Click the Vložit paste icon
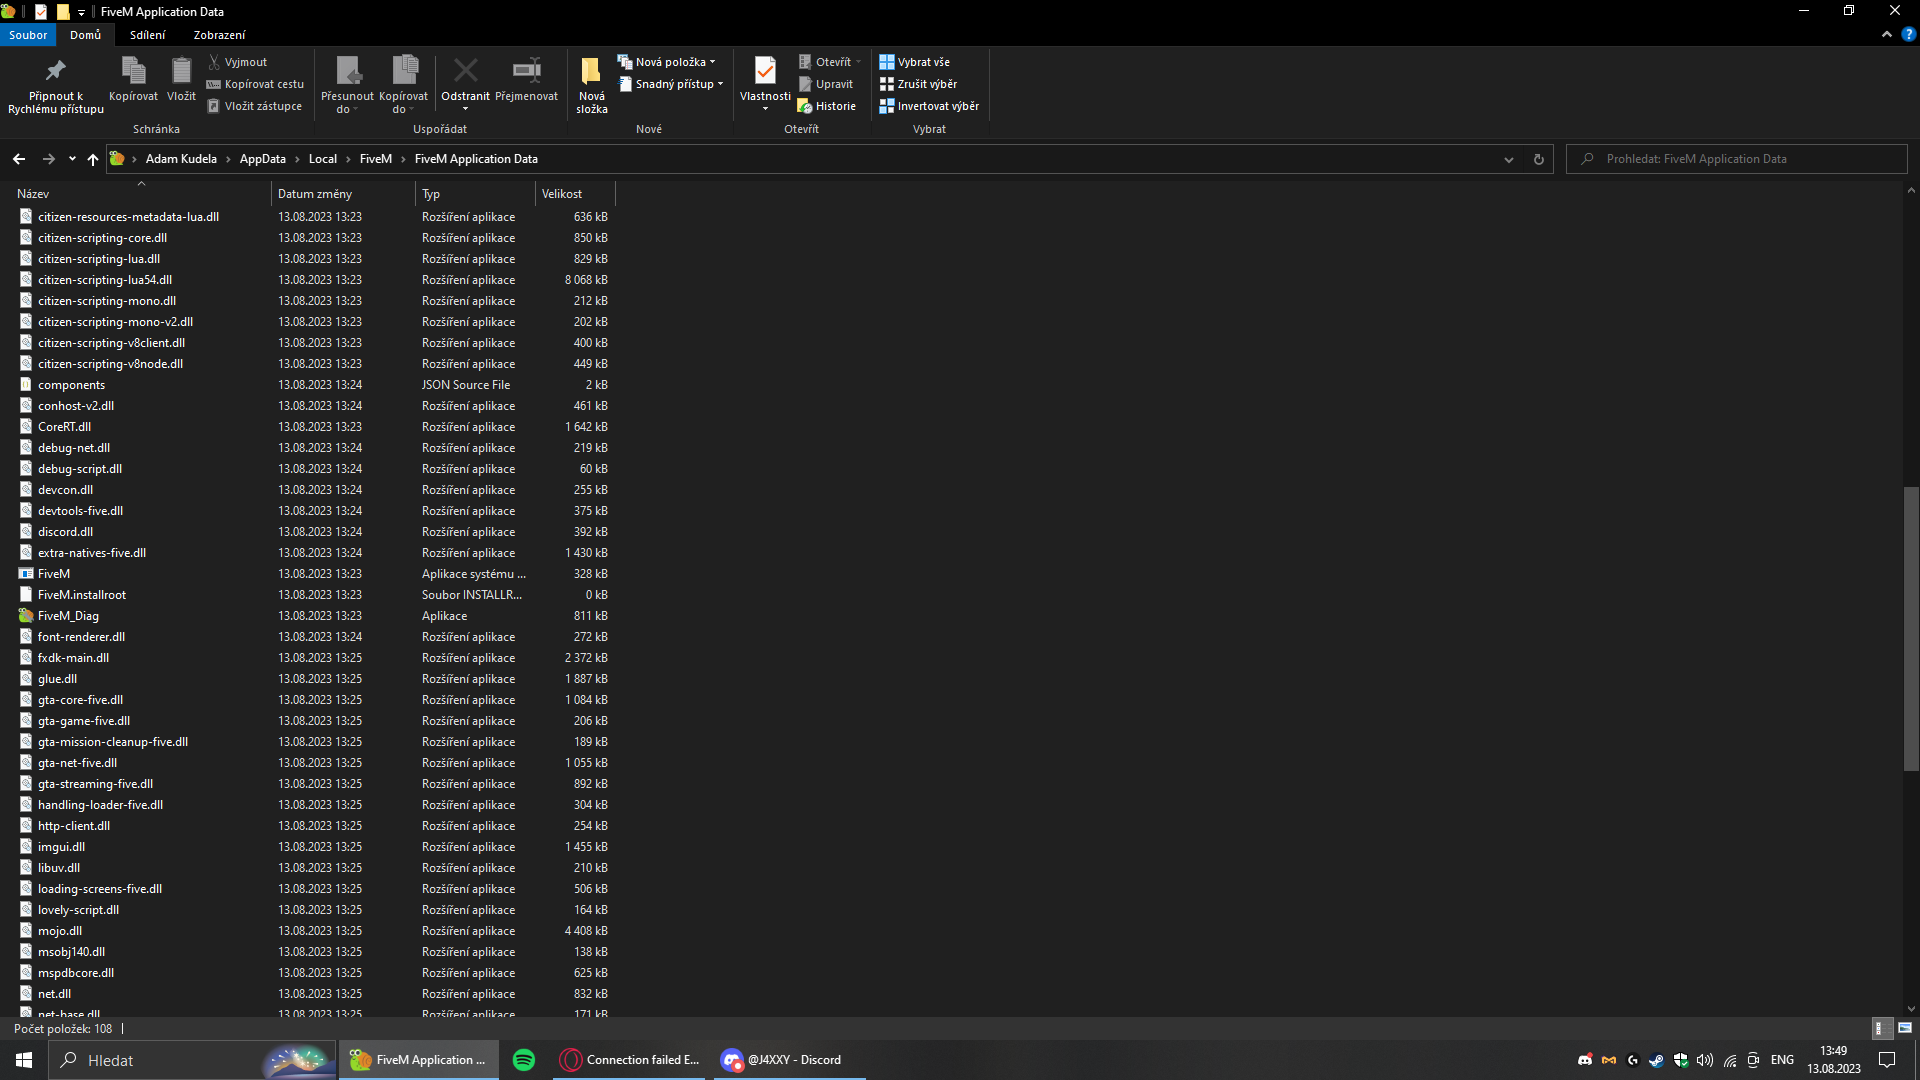The height and width of the screenshot is (1080, 1920). click(x=181, y=71)
